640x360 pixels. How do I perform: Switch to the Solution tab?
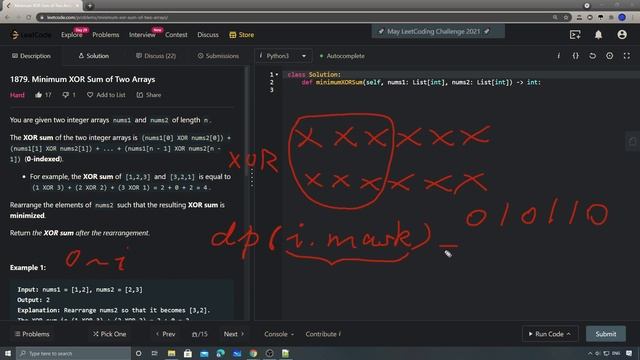click(93, 56)
